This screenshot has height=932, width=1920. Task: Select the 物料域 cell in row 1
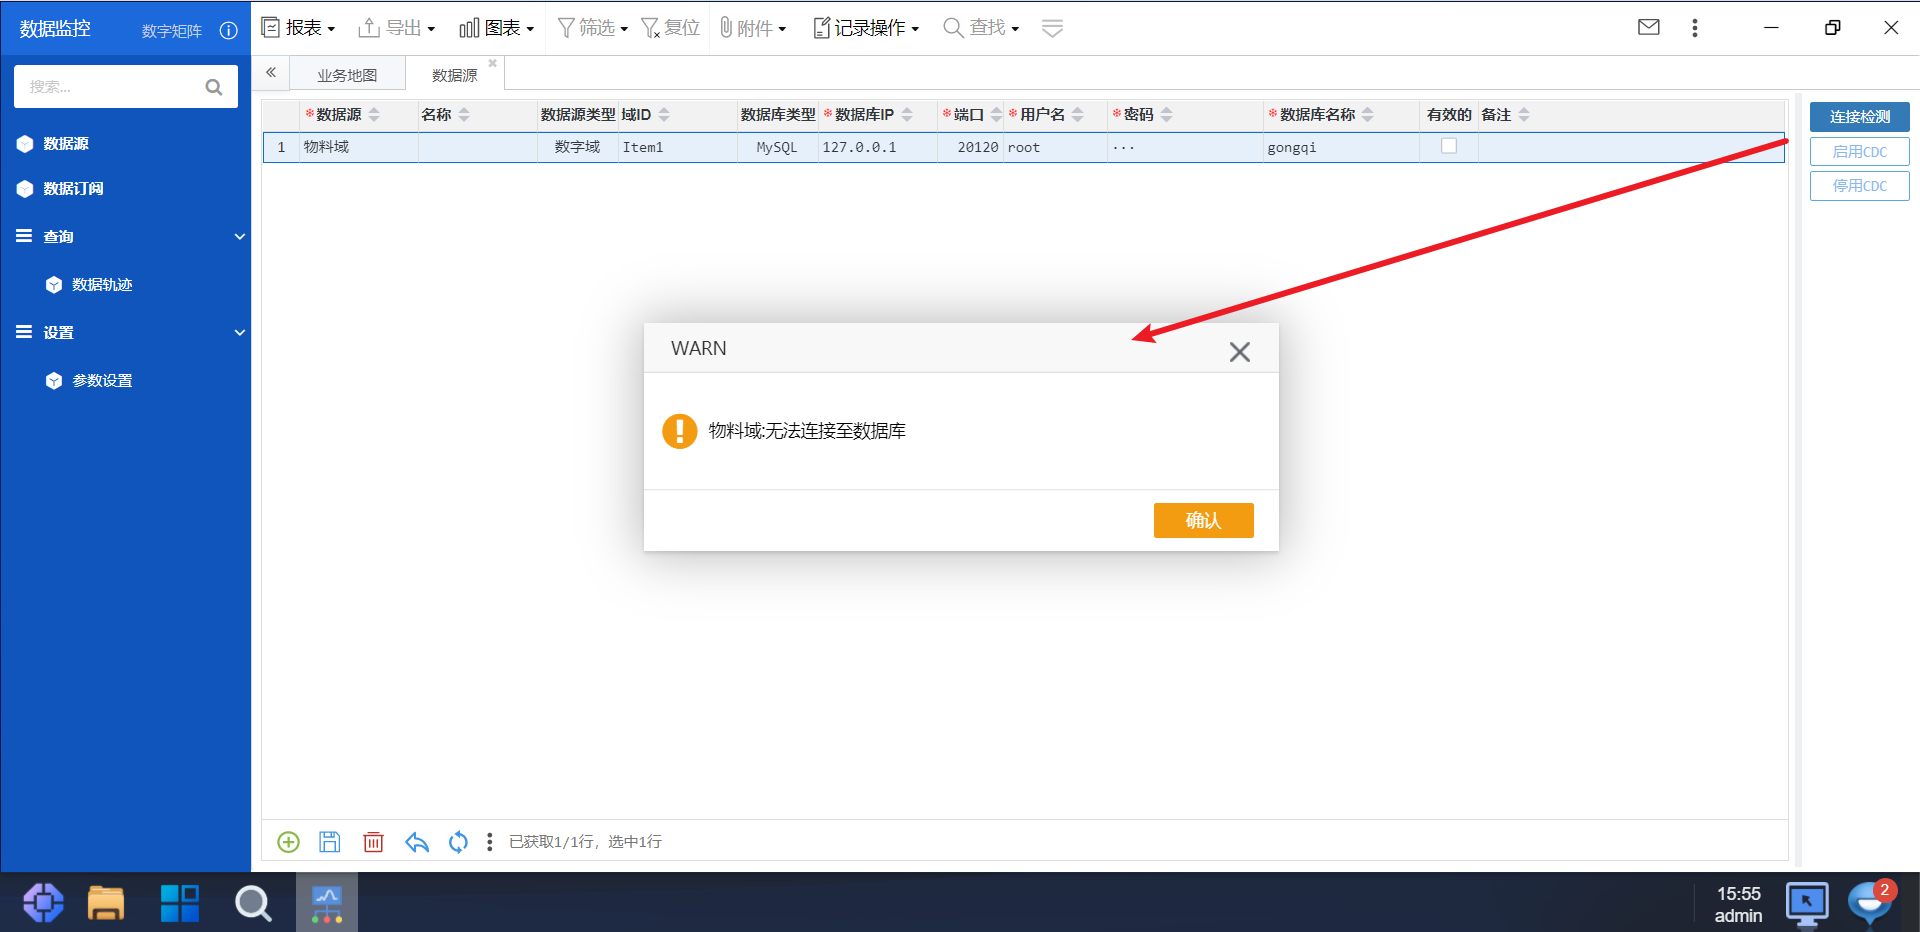[x=358, y=147]
